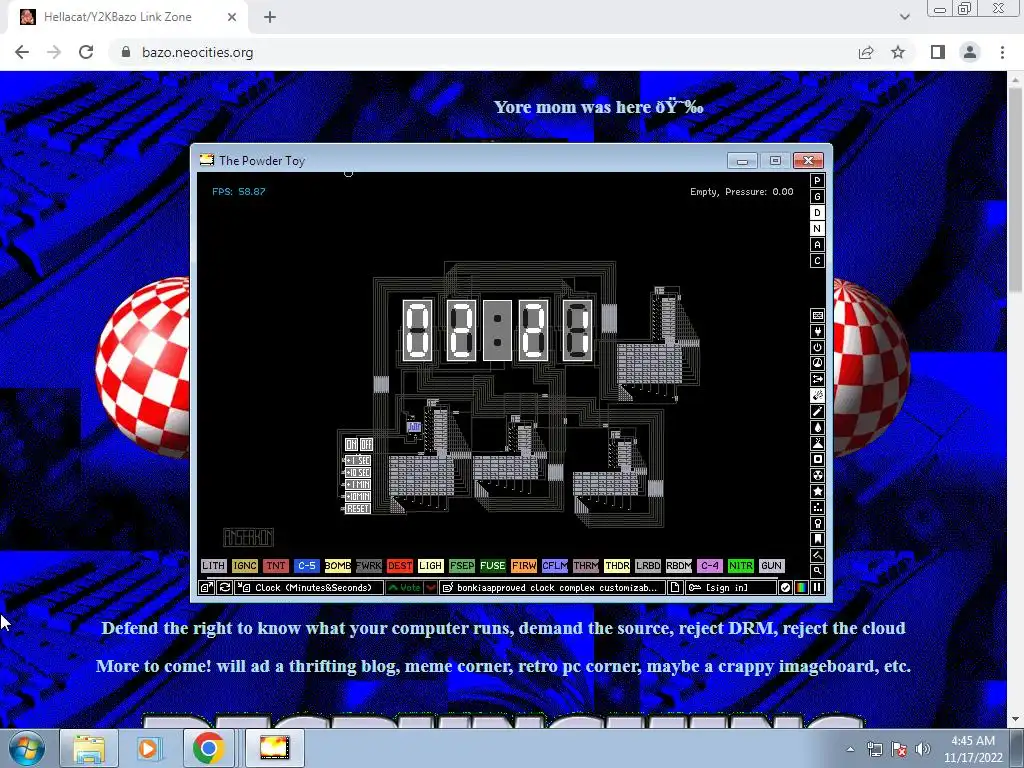
Task: Toggle the G display mode
Action: tap(817, 197)
